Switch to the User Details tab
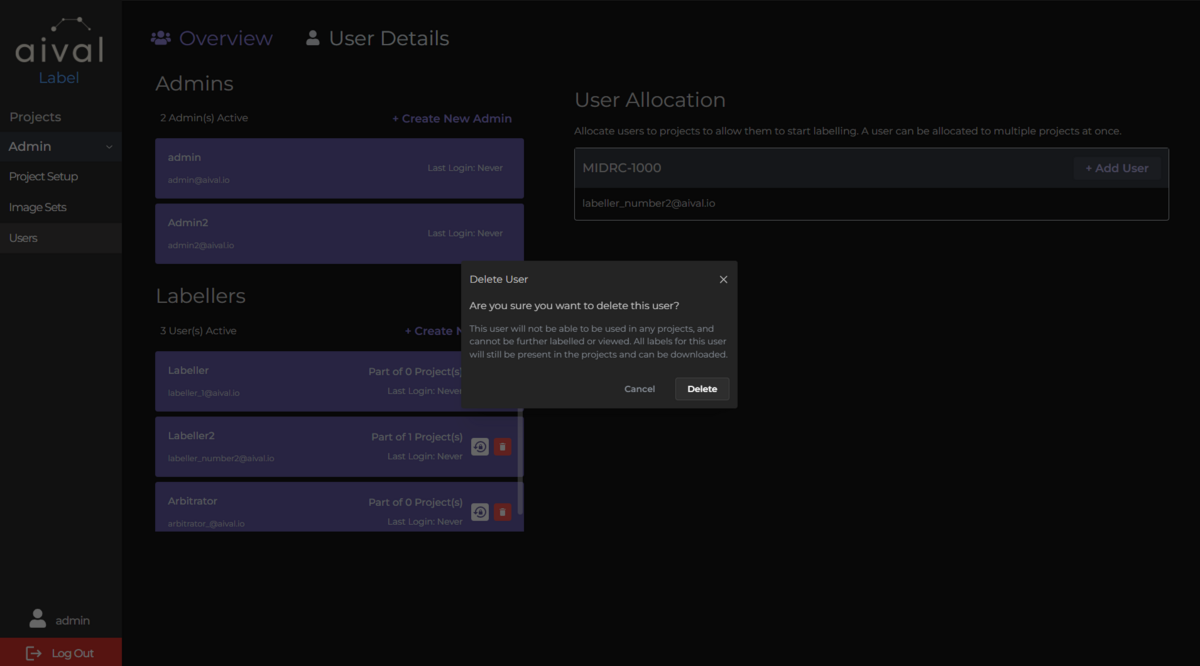The width and height of the screenshot is (1200, 666). point(389,37)
